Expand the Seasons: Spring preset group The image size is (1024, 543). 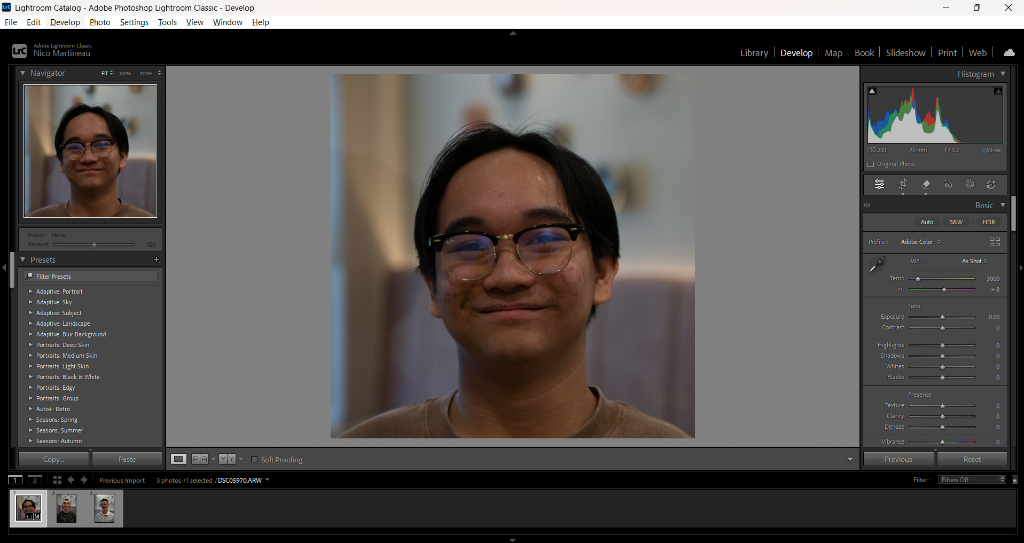31,420
